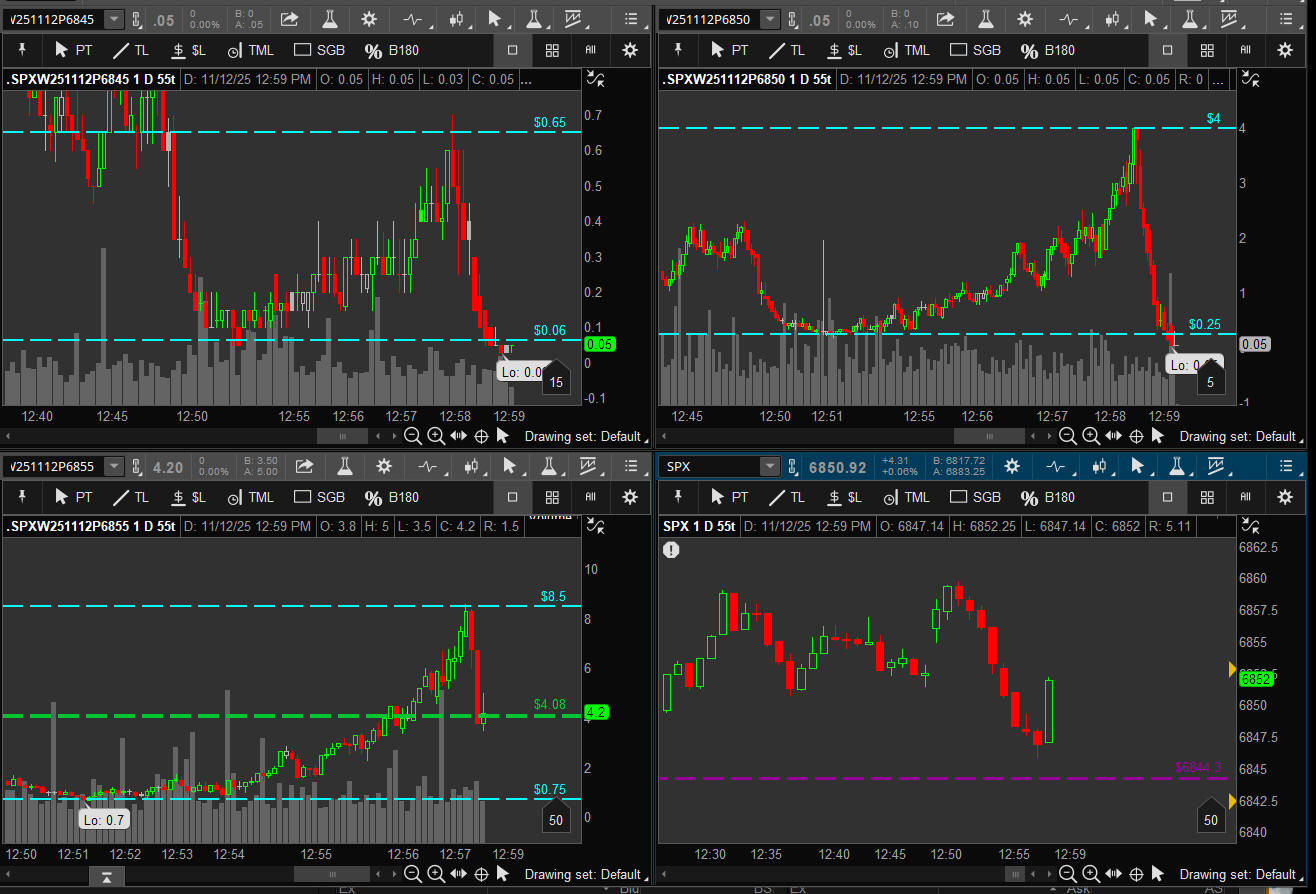Zoom out on the 6845 put chart
Screen dimensions: 1316x894
pos(412,435)
